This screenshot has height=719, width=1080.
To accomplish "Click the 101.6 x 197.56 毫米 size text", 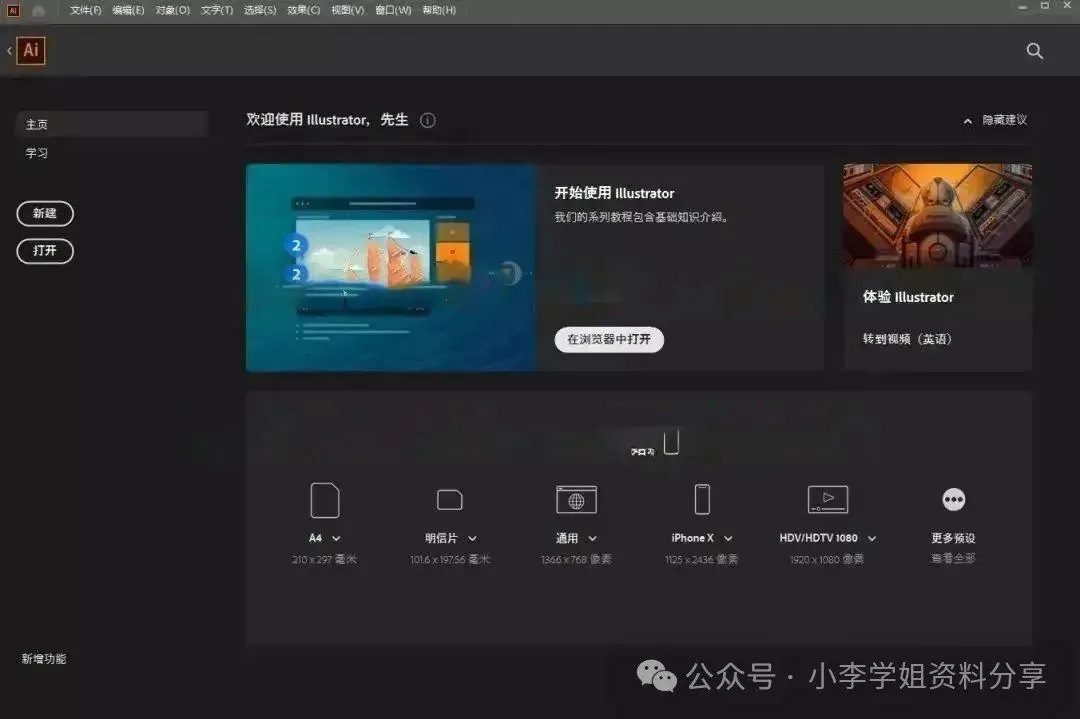I will tap(450, 559).
